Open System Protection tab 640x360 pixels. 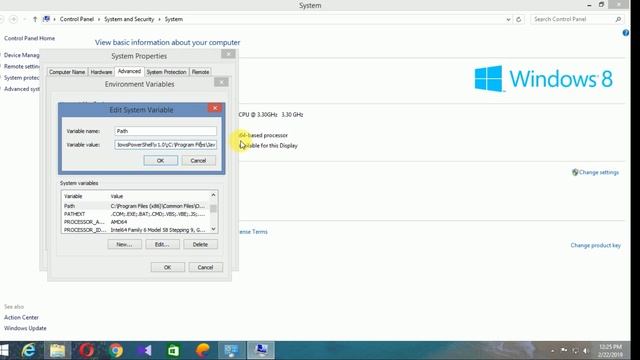(166, 72)
